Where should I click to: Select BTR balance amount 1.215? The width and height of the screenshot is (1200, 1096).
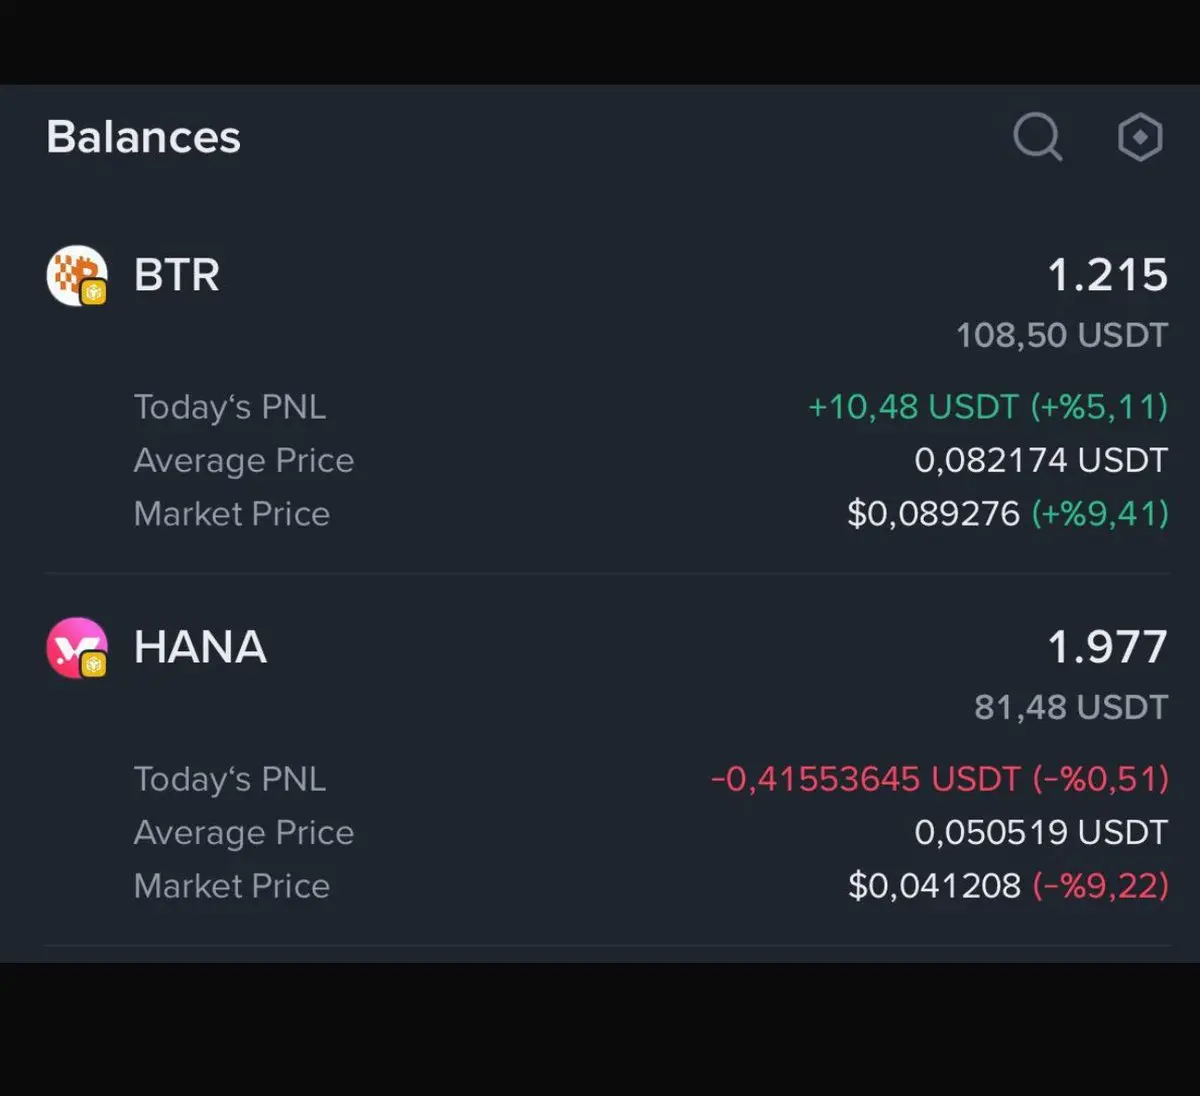pos(1107,275)
